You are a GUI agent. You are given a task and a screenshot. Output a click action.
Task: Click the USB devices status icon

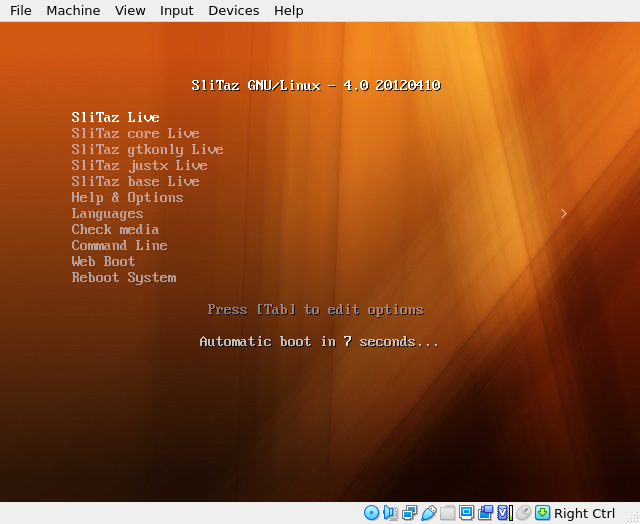(429, 513)
